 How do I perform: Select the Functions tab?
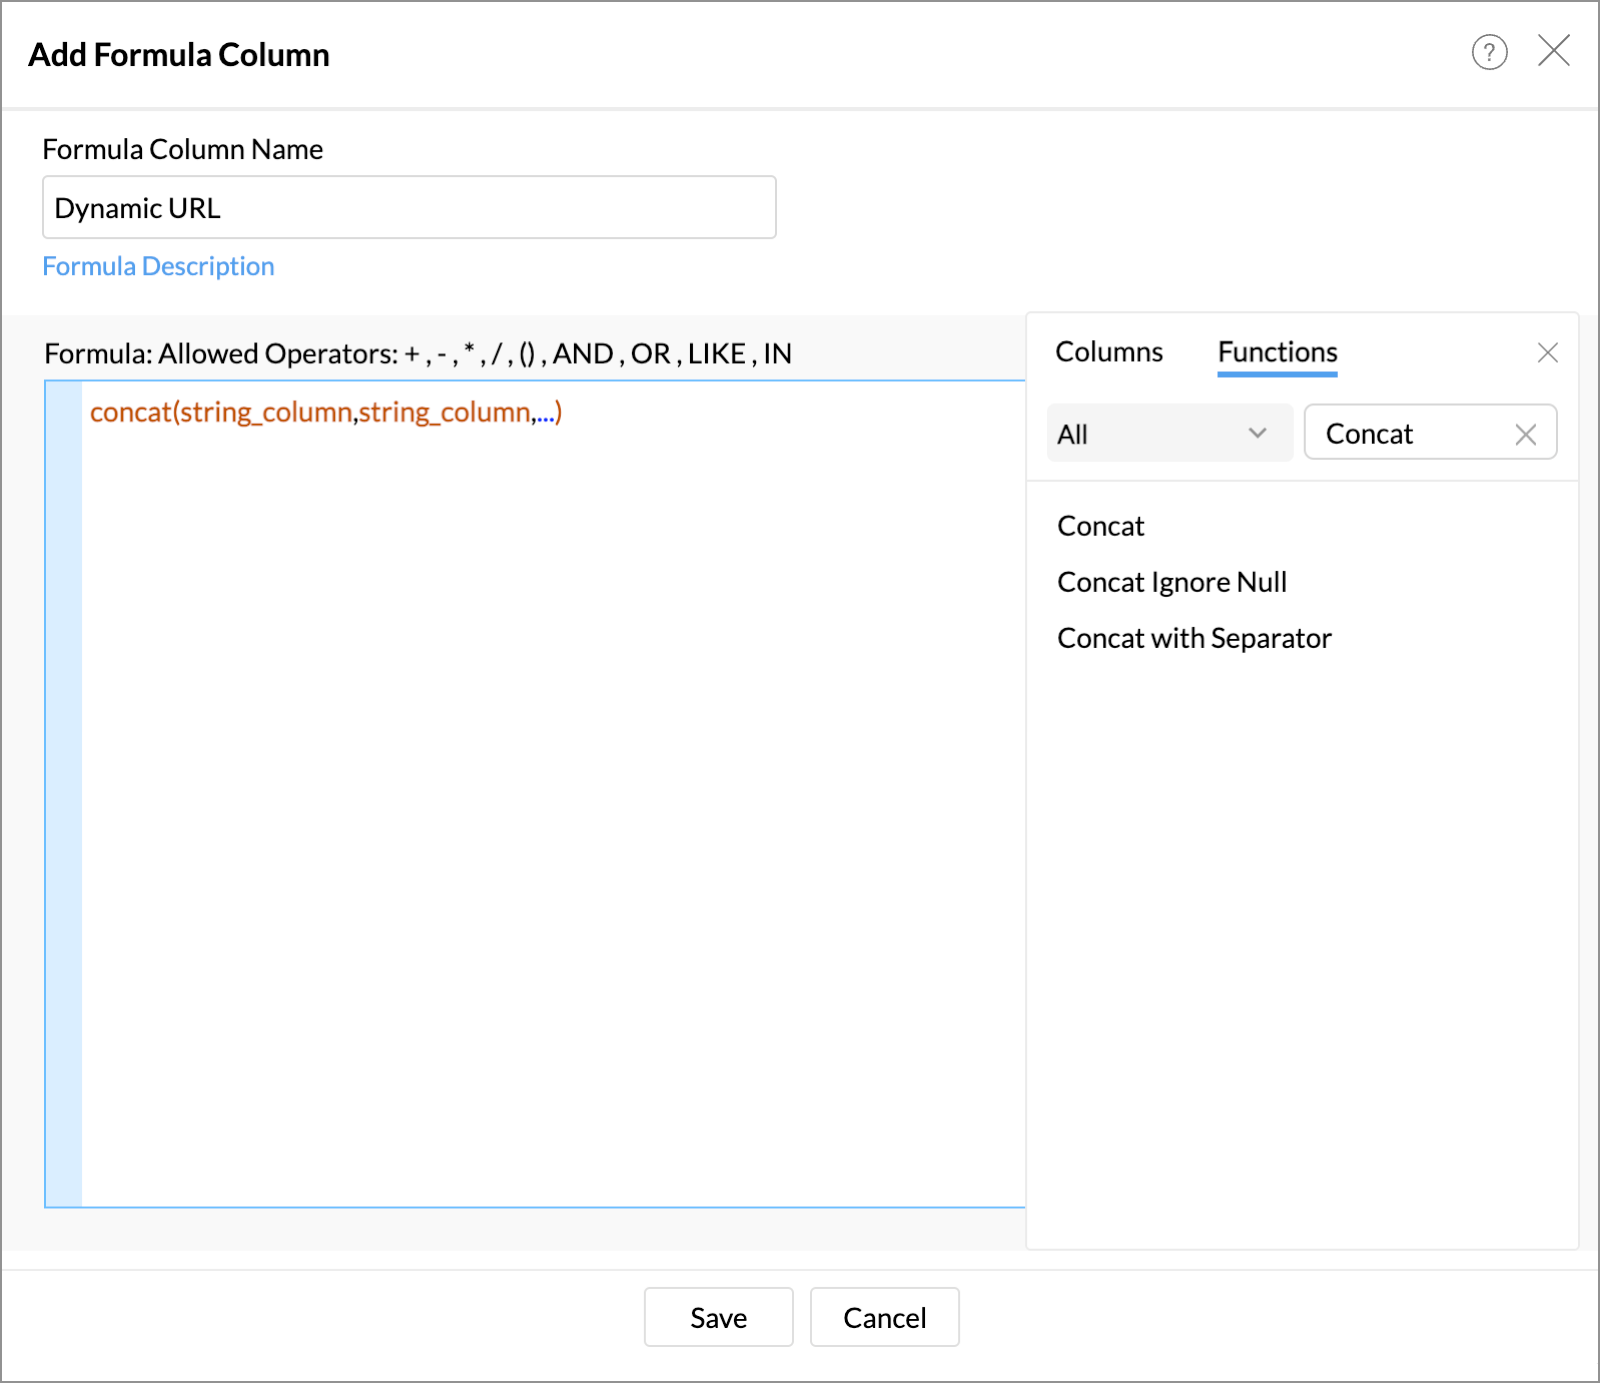[x=1277, y=352]
